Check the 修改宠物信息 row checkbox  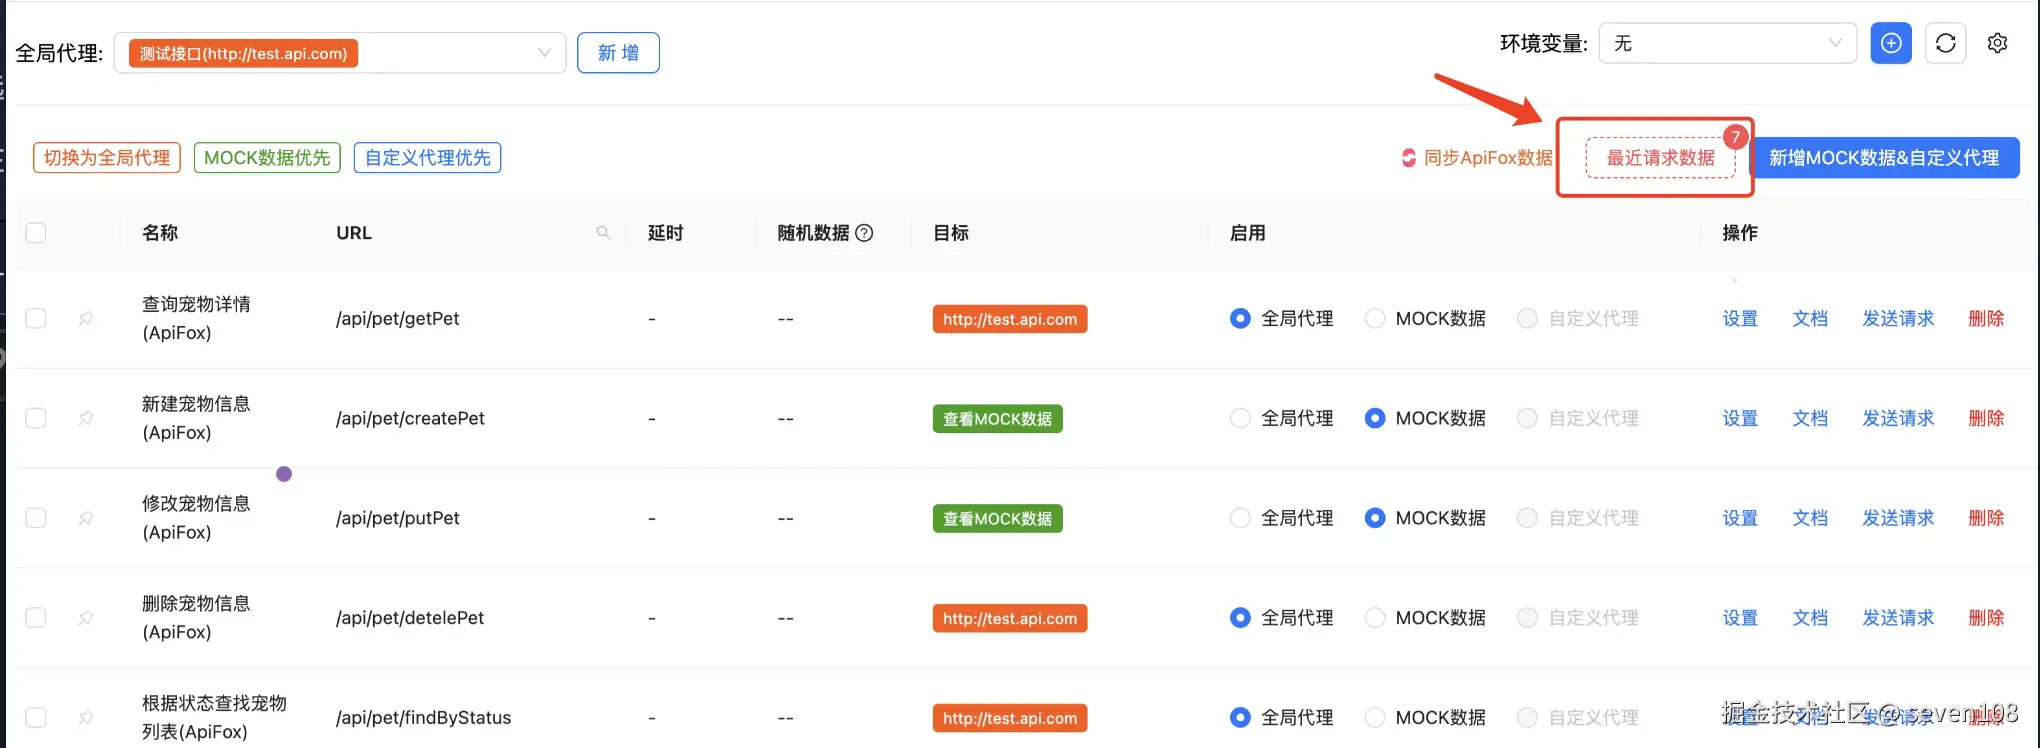[36, 518]
